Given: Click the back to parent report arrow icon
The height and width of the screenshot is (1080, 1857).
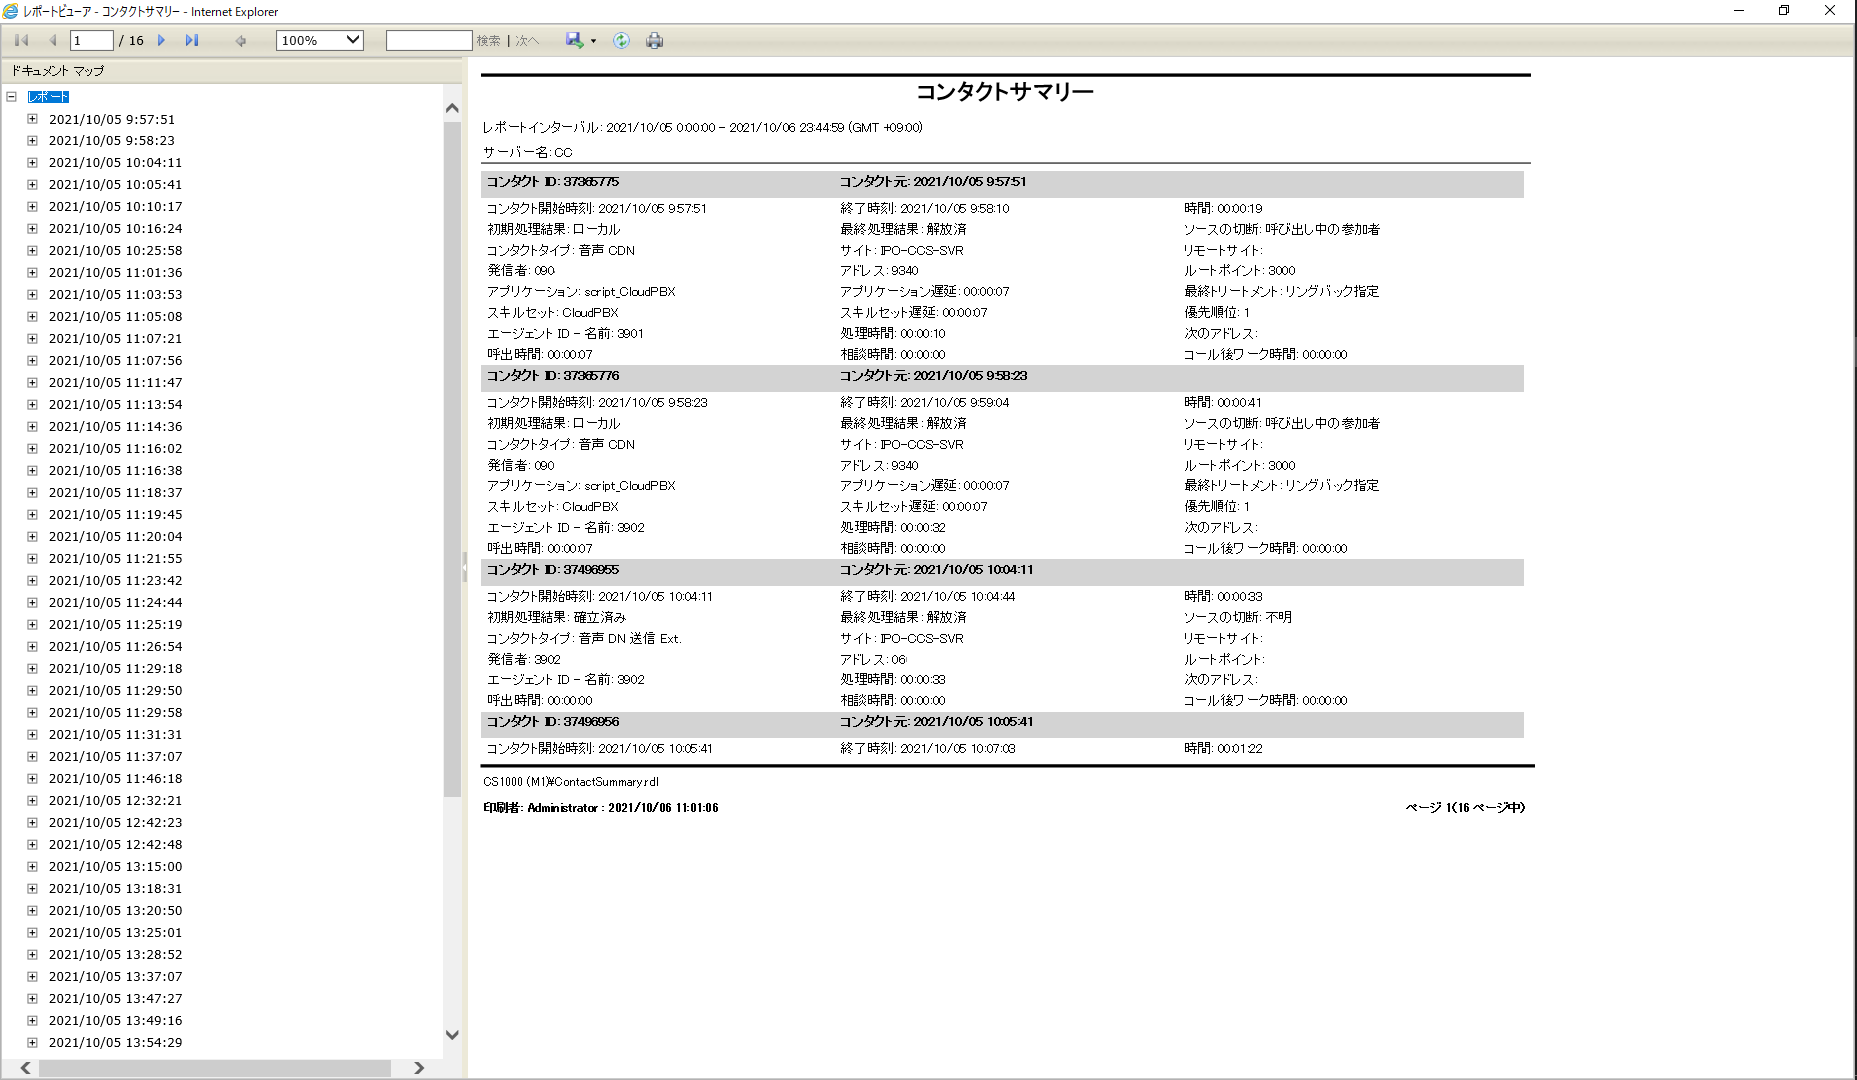Looking at the screenshot, I should coord(240,40).
